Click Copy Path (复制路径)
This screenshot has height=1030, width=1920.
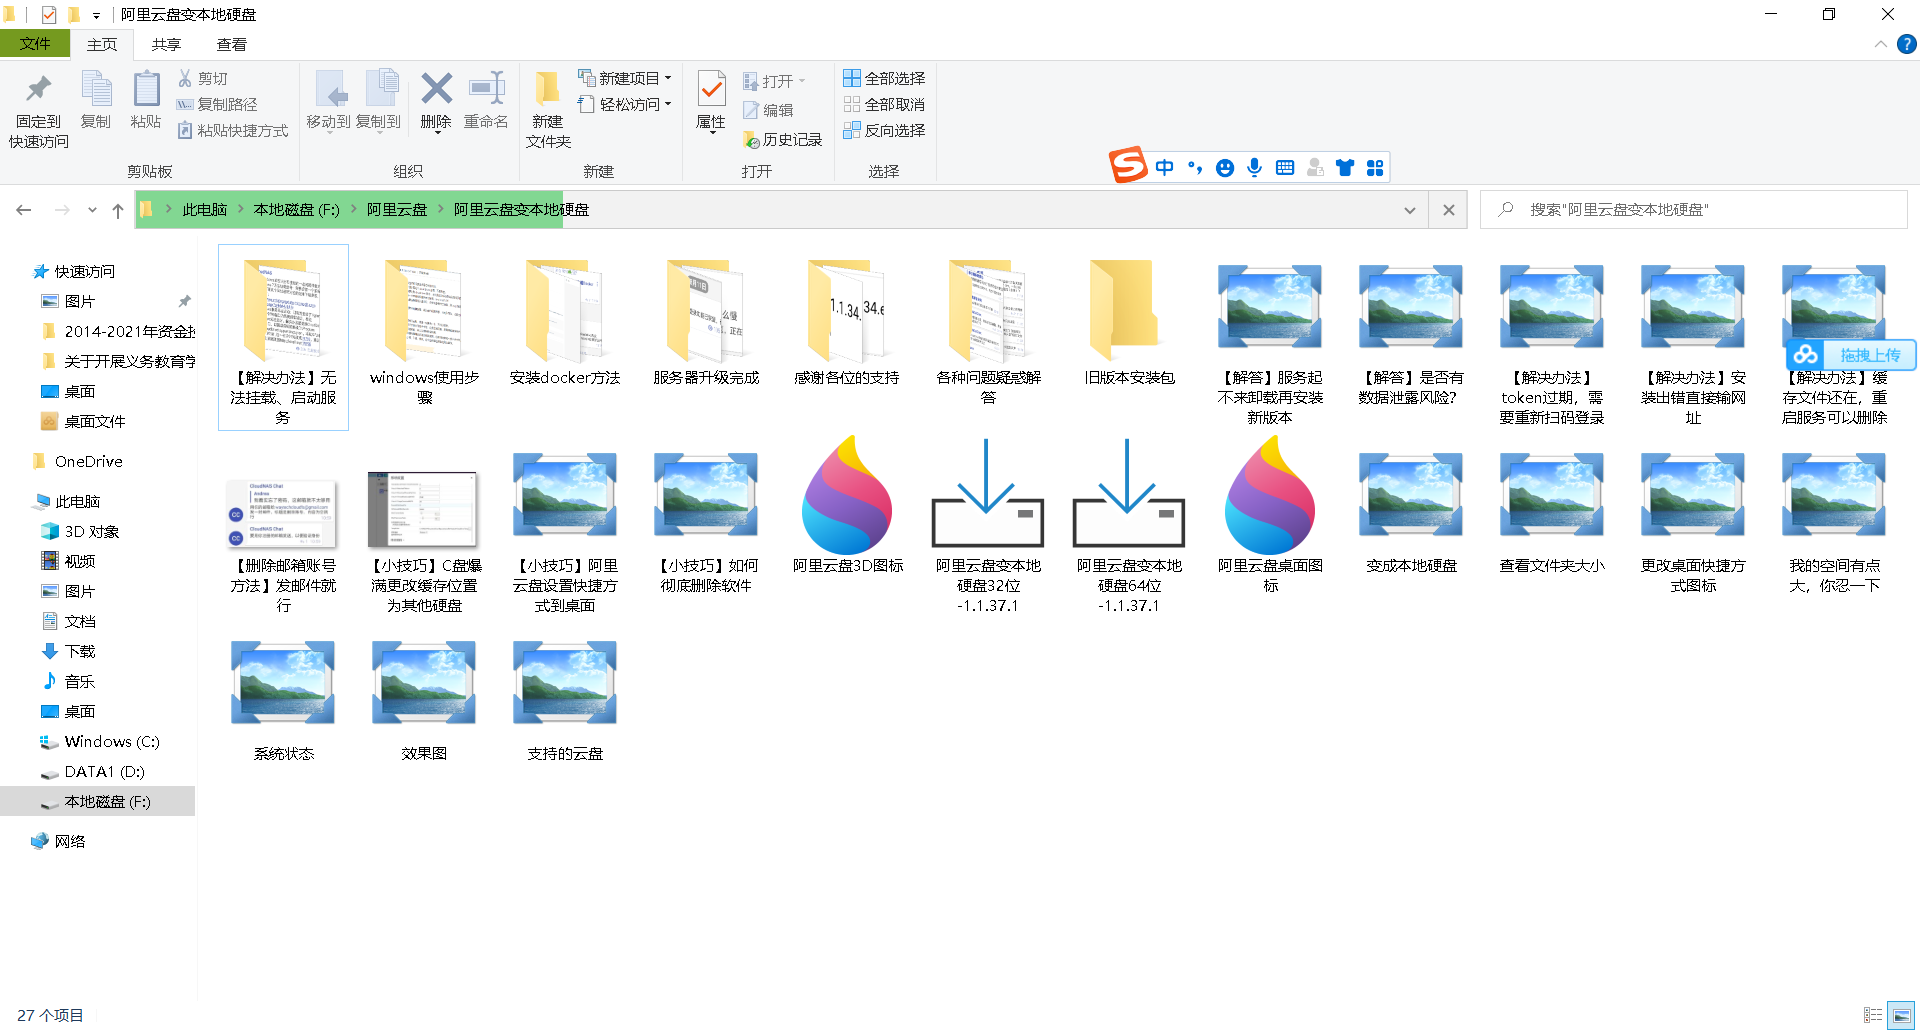click(x=217, y=104)
